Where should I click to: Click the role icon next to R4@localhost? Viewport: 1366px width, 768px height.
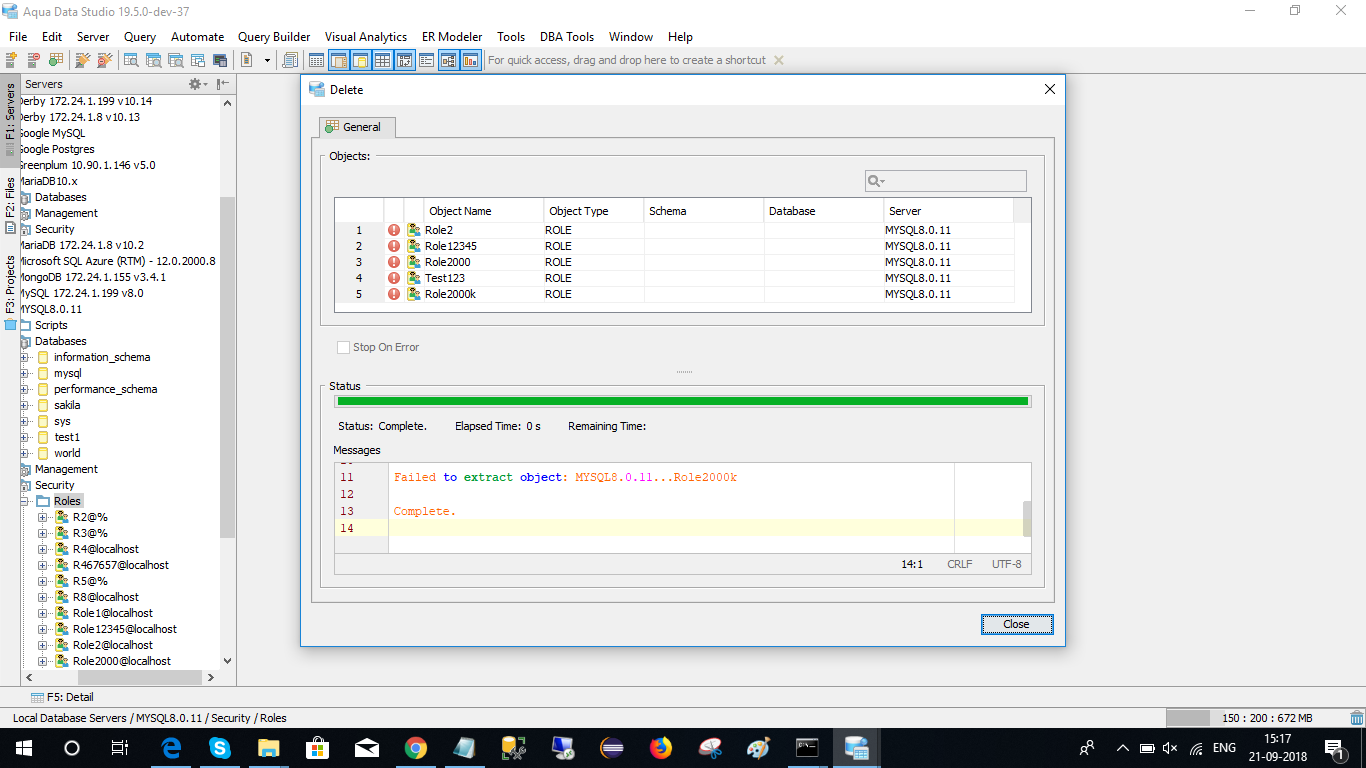pyautogui.click(x=61, y=549)
